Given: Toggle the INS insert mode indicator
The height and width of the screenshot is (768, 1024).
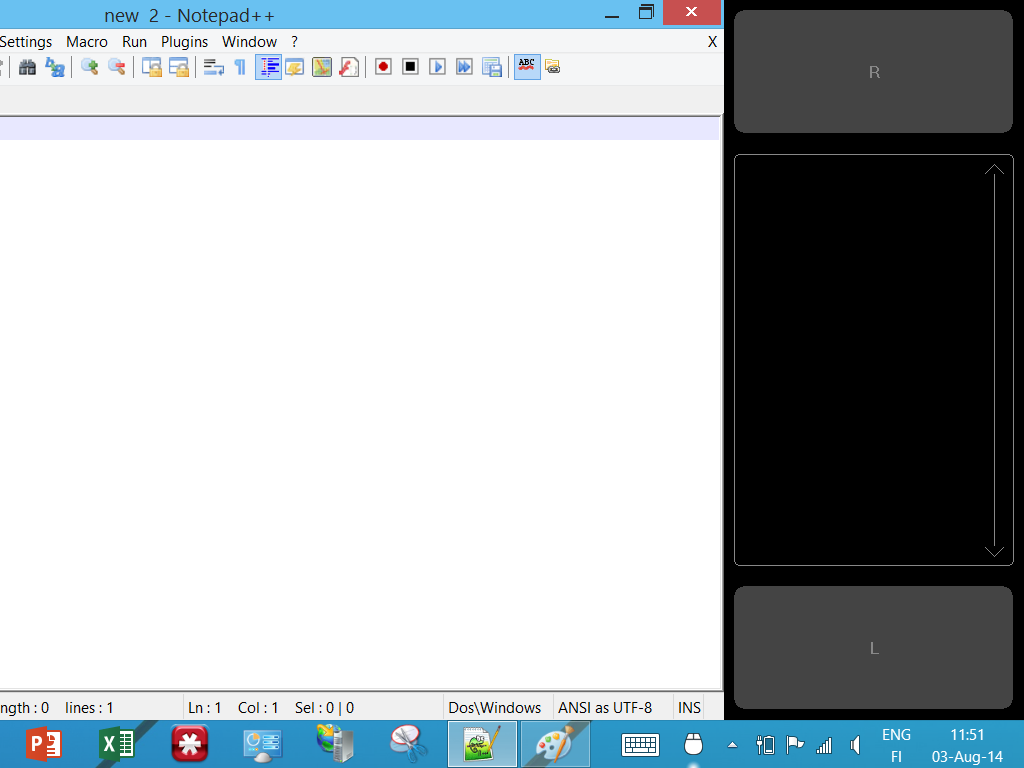Looking at the screenshot, I should click(689, 708).
